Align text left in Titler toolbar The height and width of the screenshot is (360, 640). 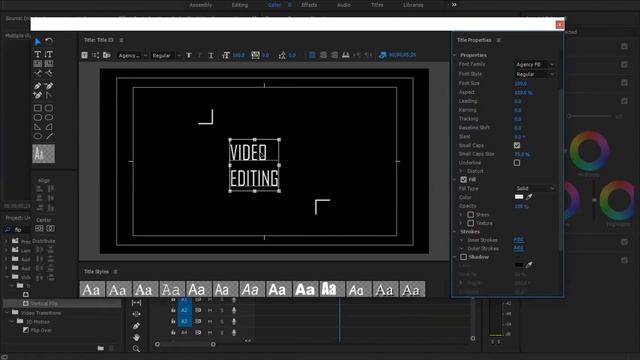click(312, 55)
